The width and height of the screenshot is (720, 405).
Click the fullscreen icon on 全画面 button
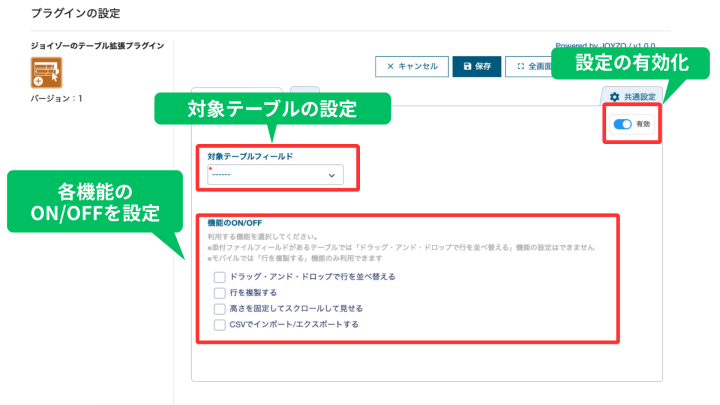[521, 66]
